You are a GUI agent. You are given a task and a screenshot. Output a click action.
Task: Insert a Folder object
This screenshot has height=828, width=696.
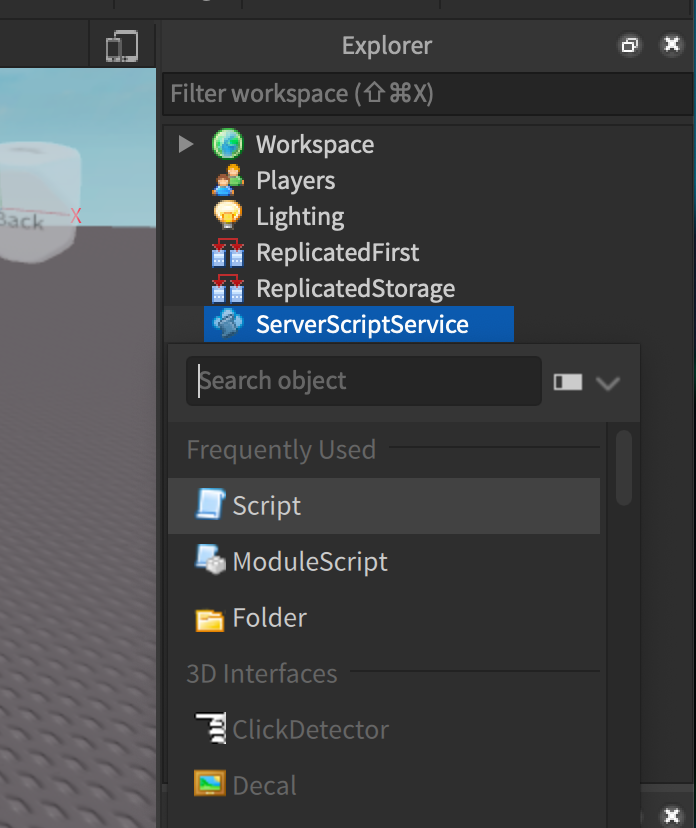(x=384, y=617)
